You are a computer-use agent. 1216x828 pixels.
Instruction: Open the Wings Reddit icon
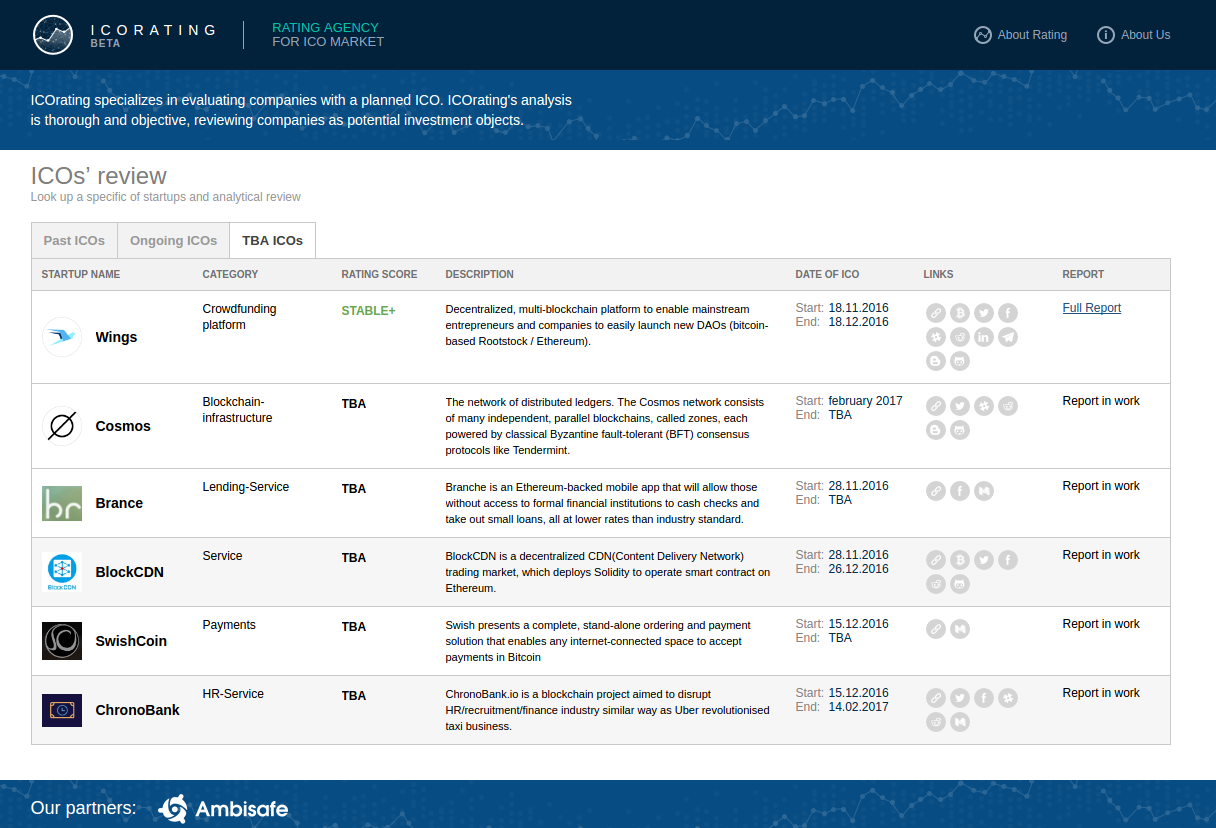960,337
